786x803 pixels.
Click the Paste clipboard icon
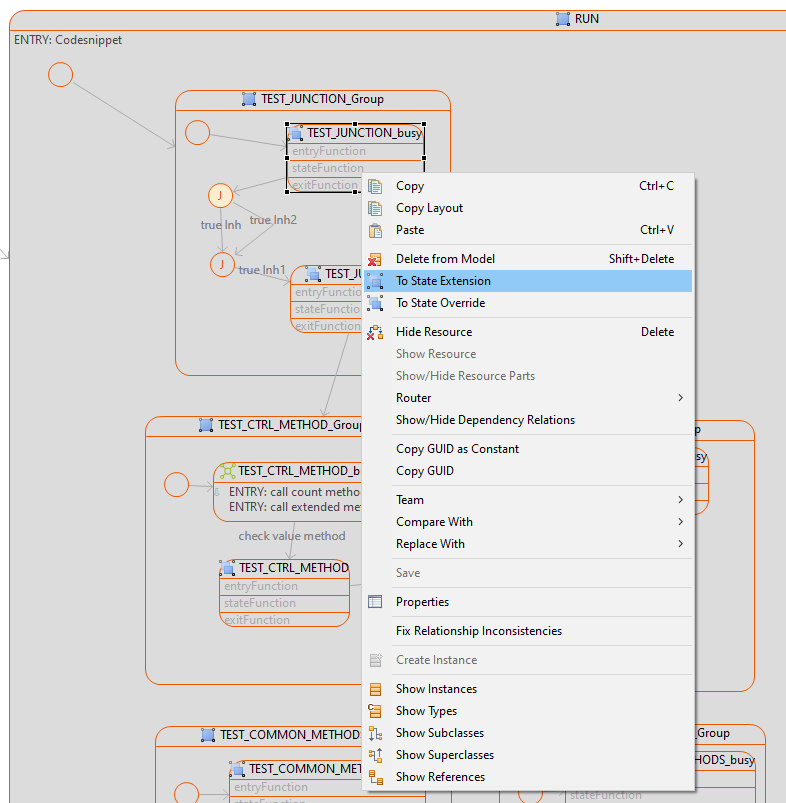(375, 230)
